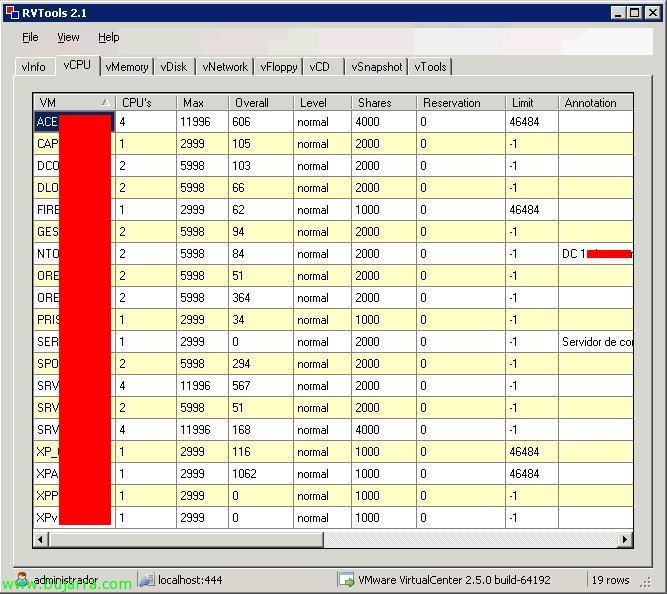Click VMware VirtualCenter 2.5.0 build text
Viewport: 667px width, 594px height.
454,580
